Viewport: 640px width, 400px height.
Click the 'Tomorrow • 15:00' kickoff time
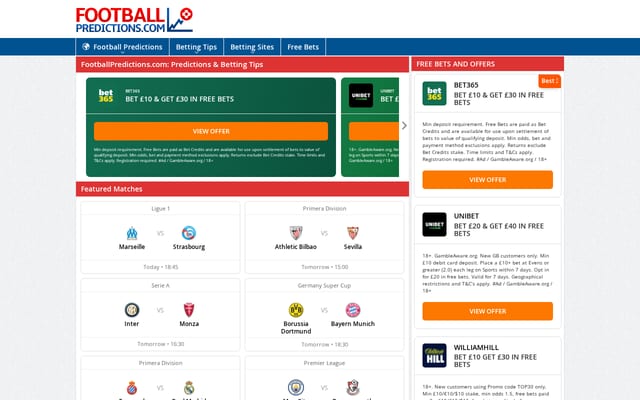[324, 267]
